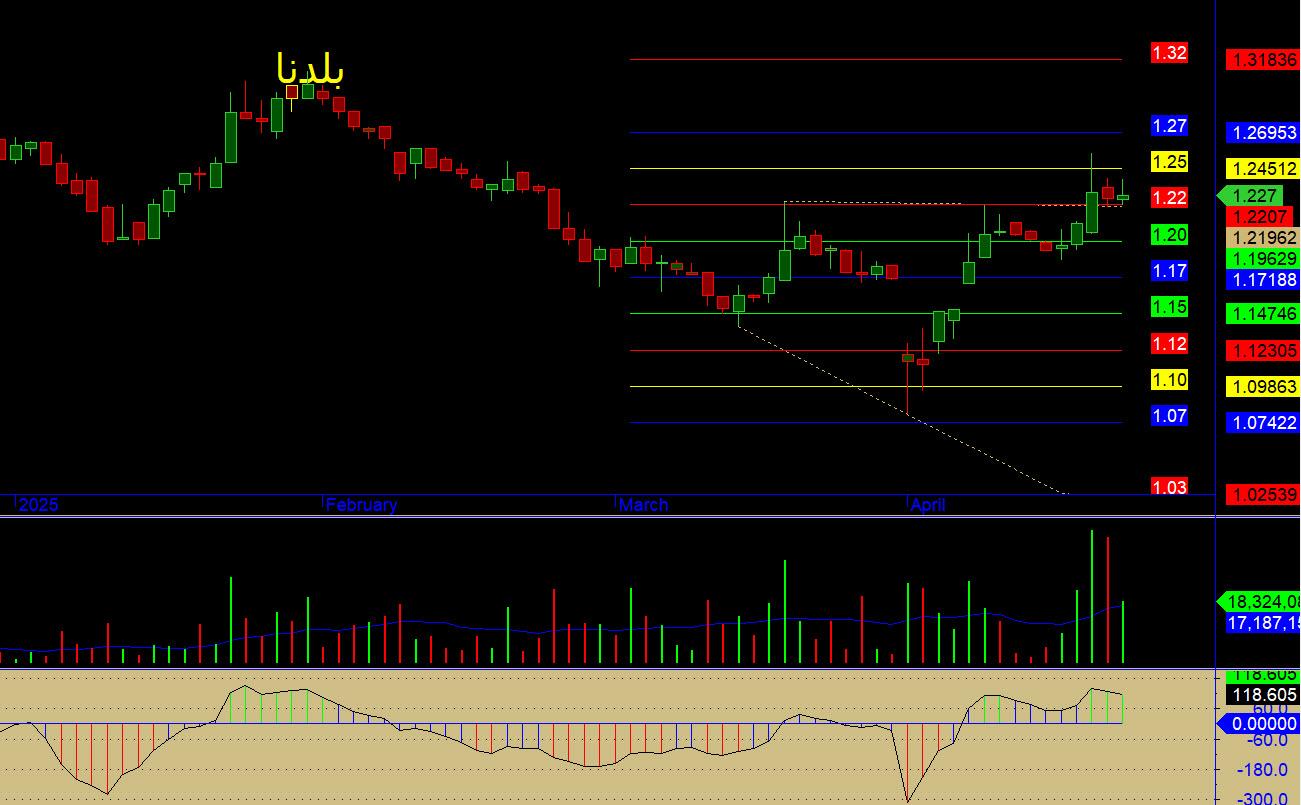Select the 1.12305 price axis value
Image resolution: width=1301 pixels, height=805 pixels.
(x=1263, y=350)
